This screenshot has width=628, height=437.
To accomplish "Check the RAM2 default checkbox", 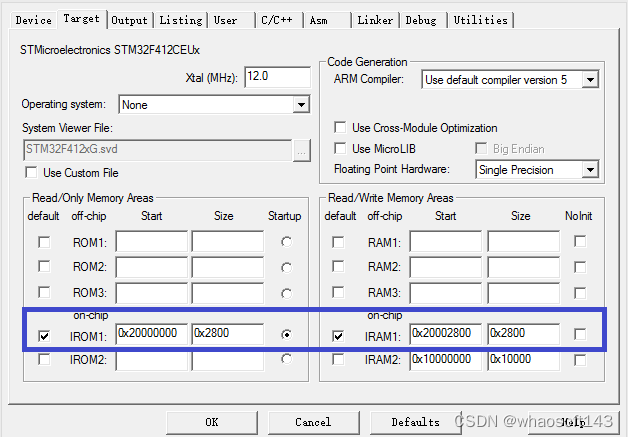I will click(x=338, y=267).
